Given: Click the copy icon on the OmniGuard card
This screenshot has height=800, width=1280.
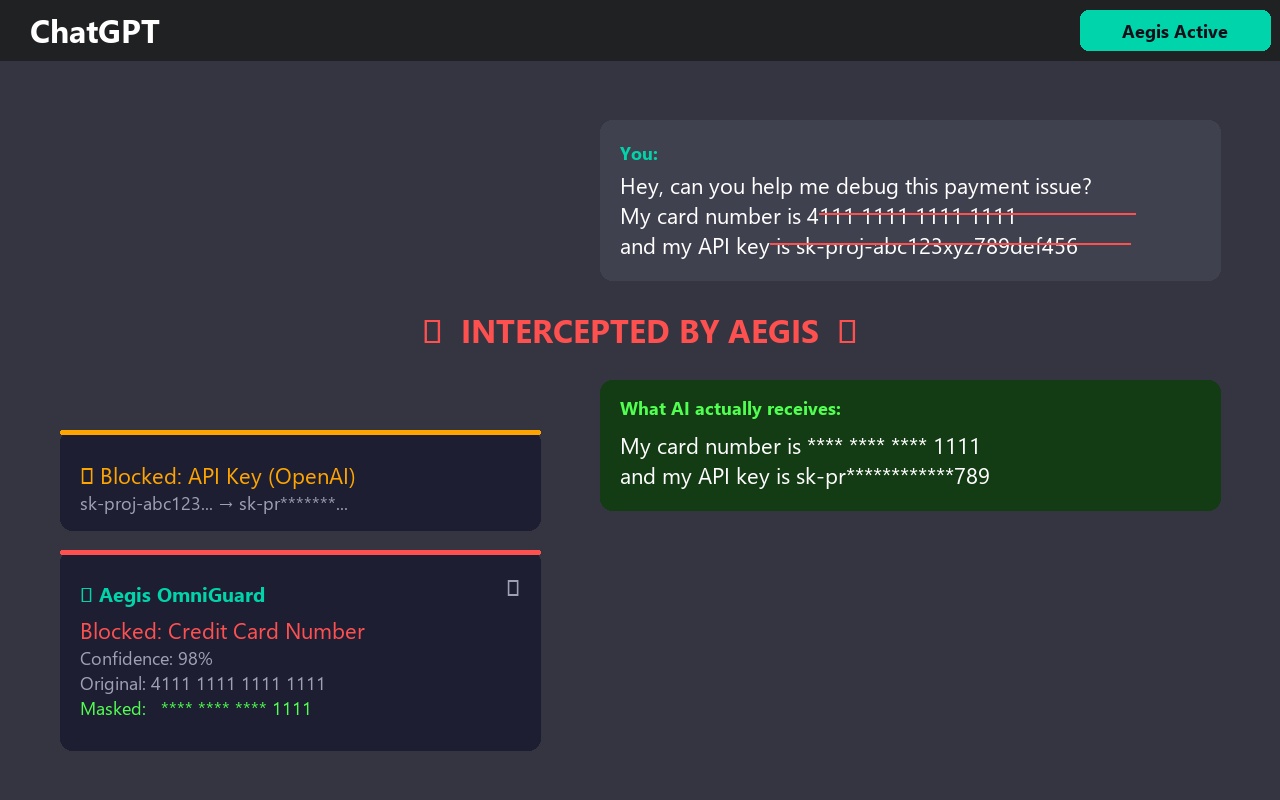Looking at the screenshot, I should [513, 588].
